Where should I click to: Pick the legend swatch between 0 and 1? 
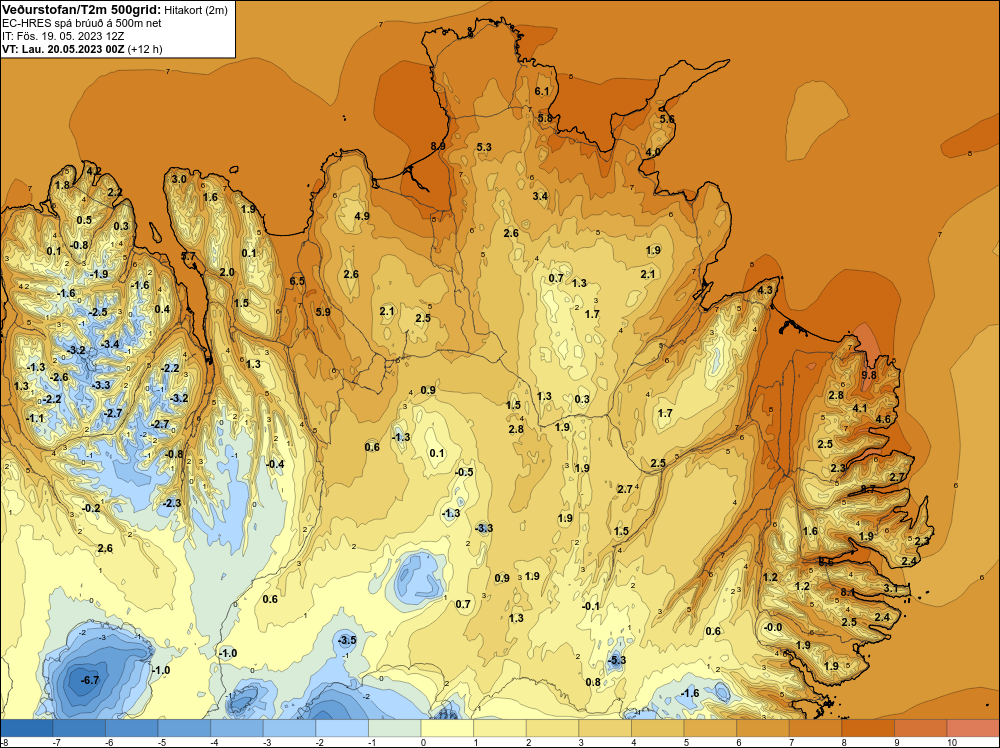(x=448, y=728)
